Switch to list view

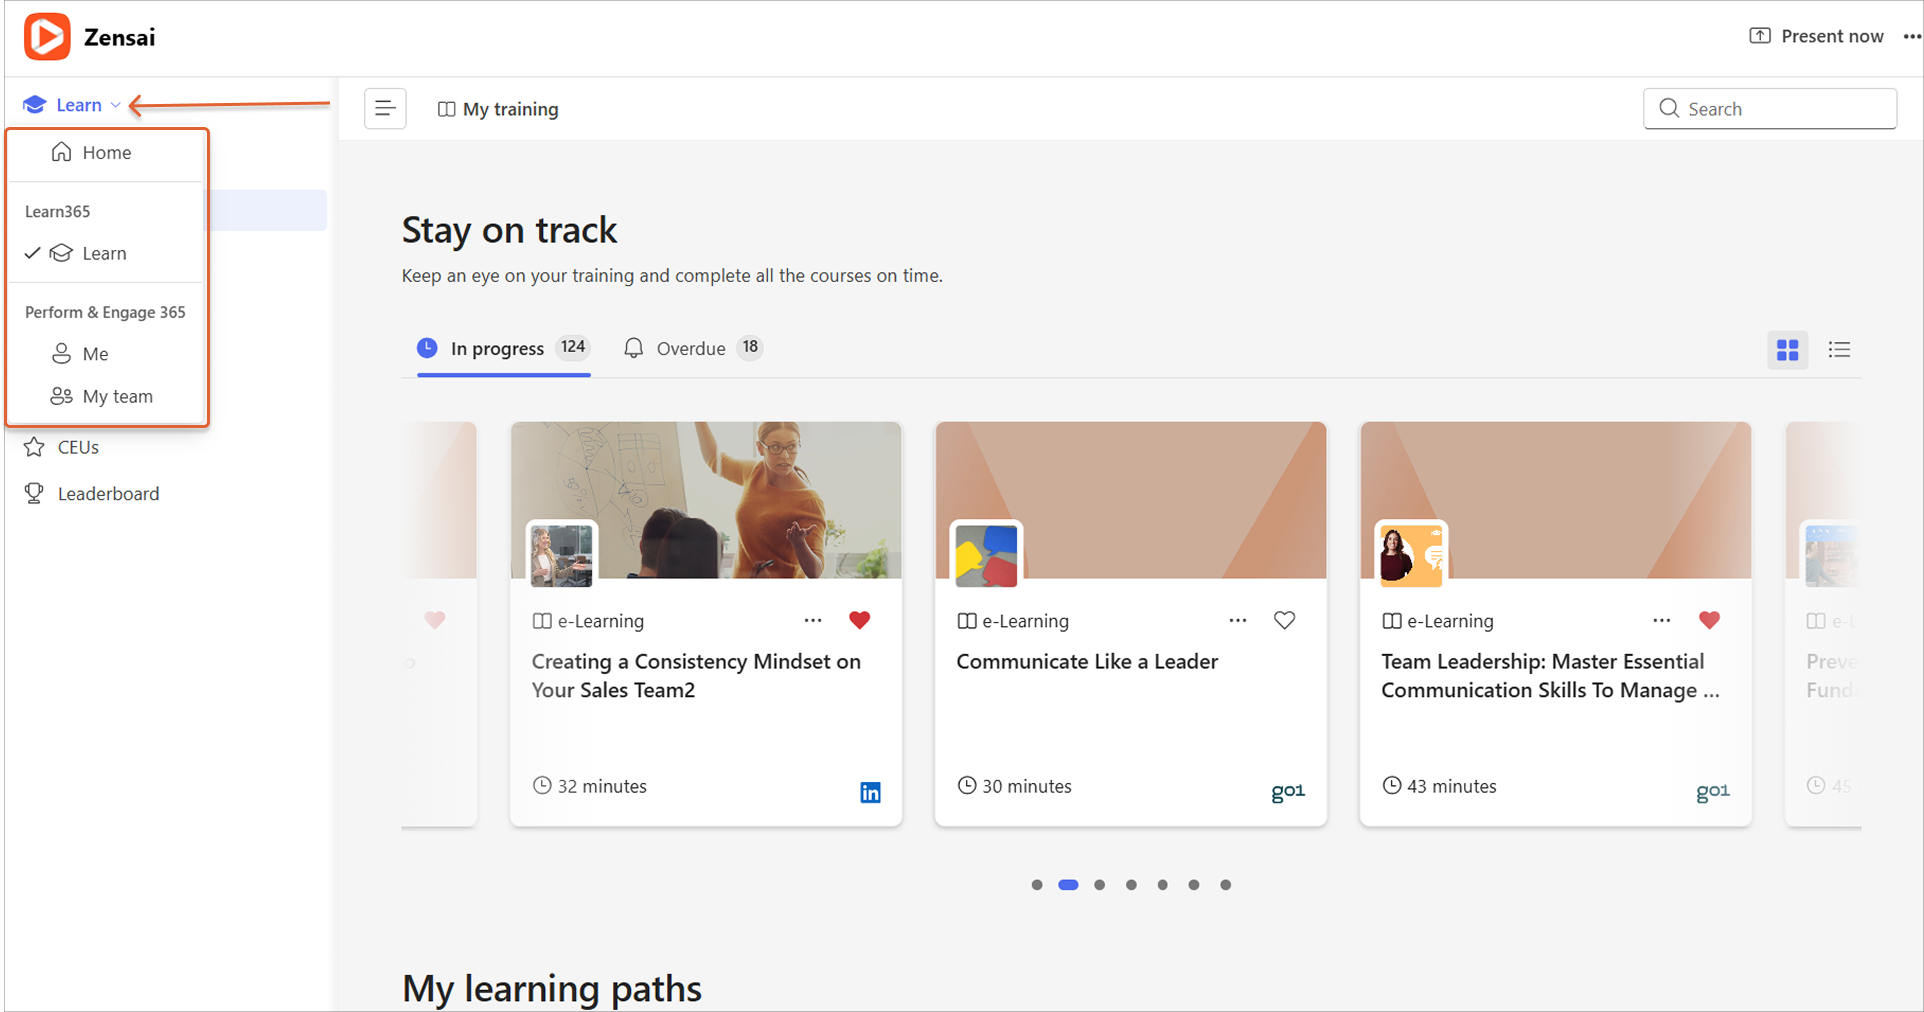(x=1839, y=349)
